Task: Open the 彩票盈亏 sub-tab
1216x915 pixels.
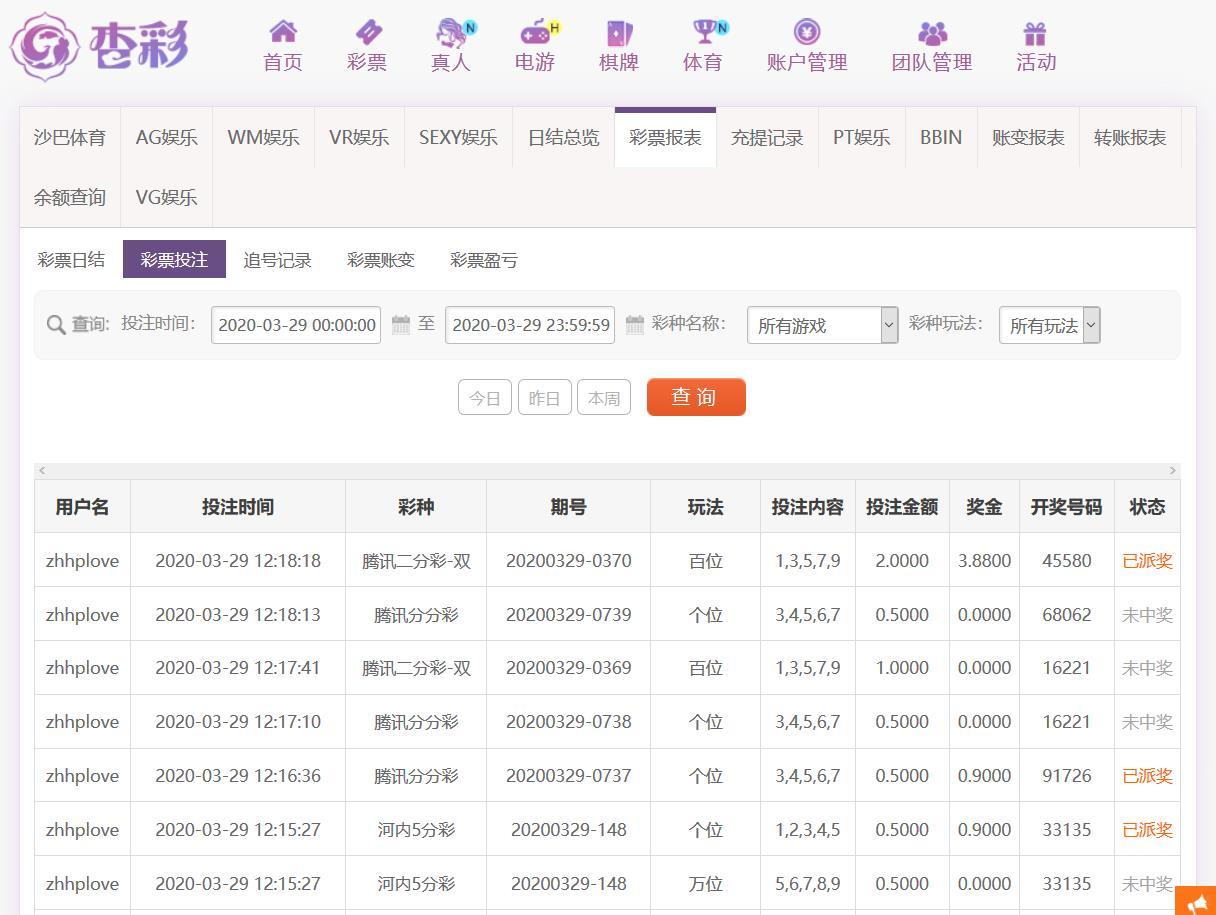Action: (x=484, y=260)
